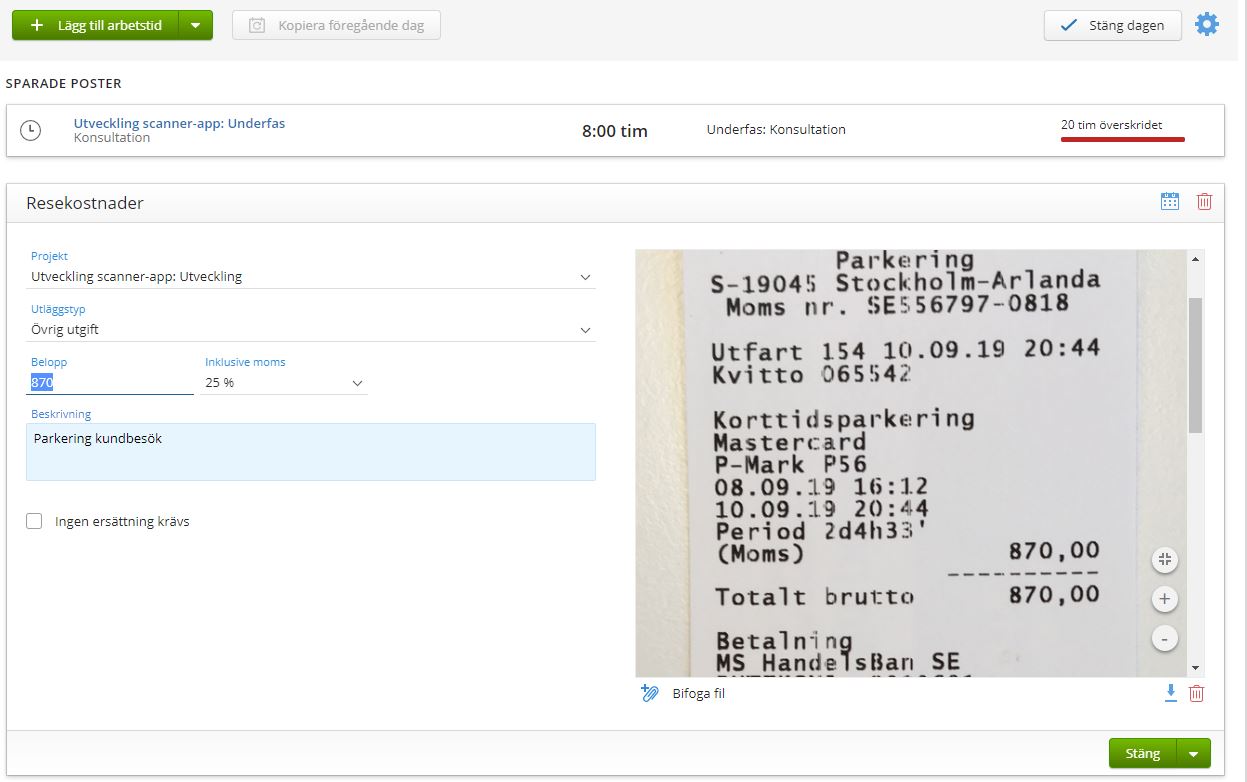Screen dimensions: 1247x782
Task: Click the calendar icon in Resekostnader header
Action: [1169, 201]
